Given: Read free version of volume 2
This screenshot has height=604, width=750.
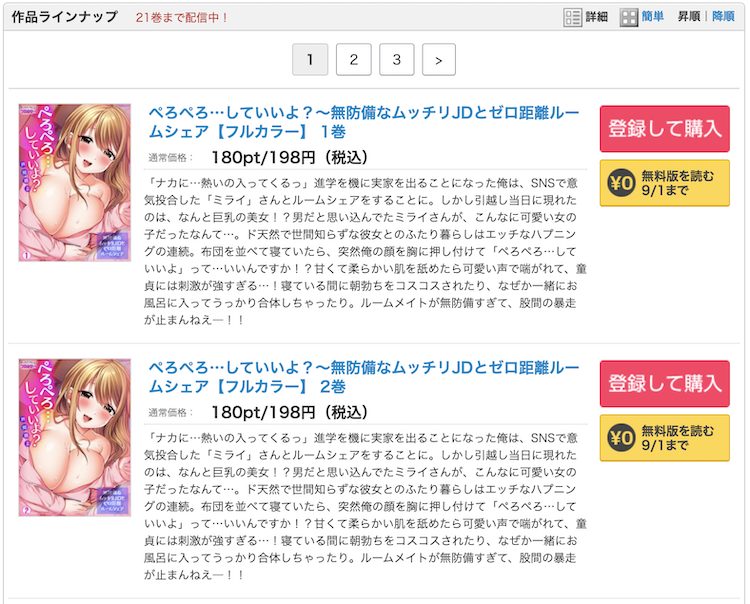Looking at the screenshot, I should pyautogui.click(x=664, y=438).
